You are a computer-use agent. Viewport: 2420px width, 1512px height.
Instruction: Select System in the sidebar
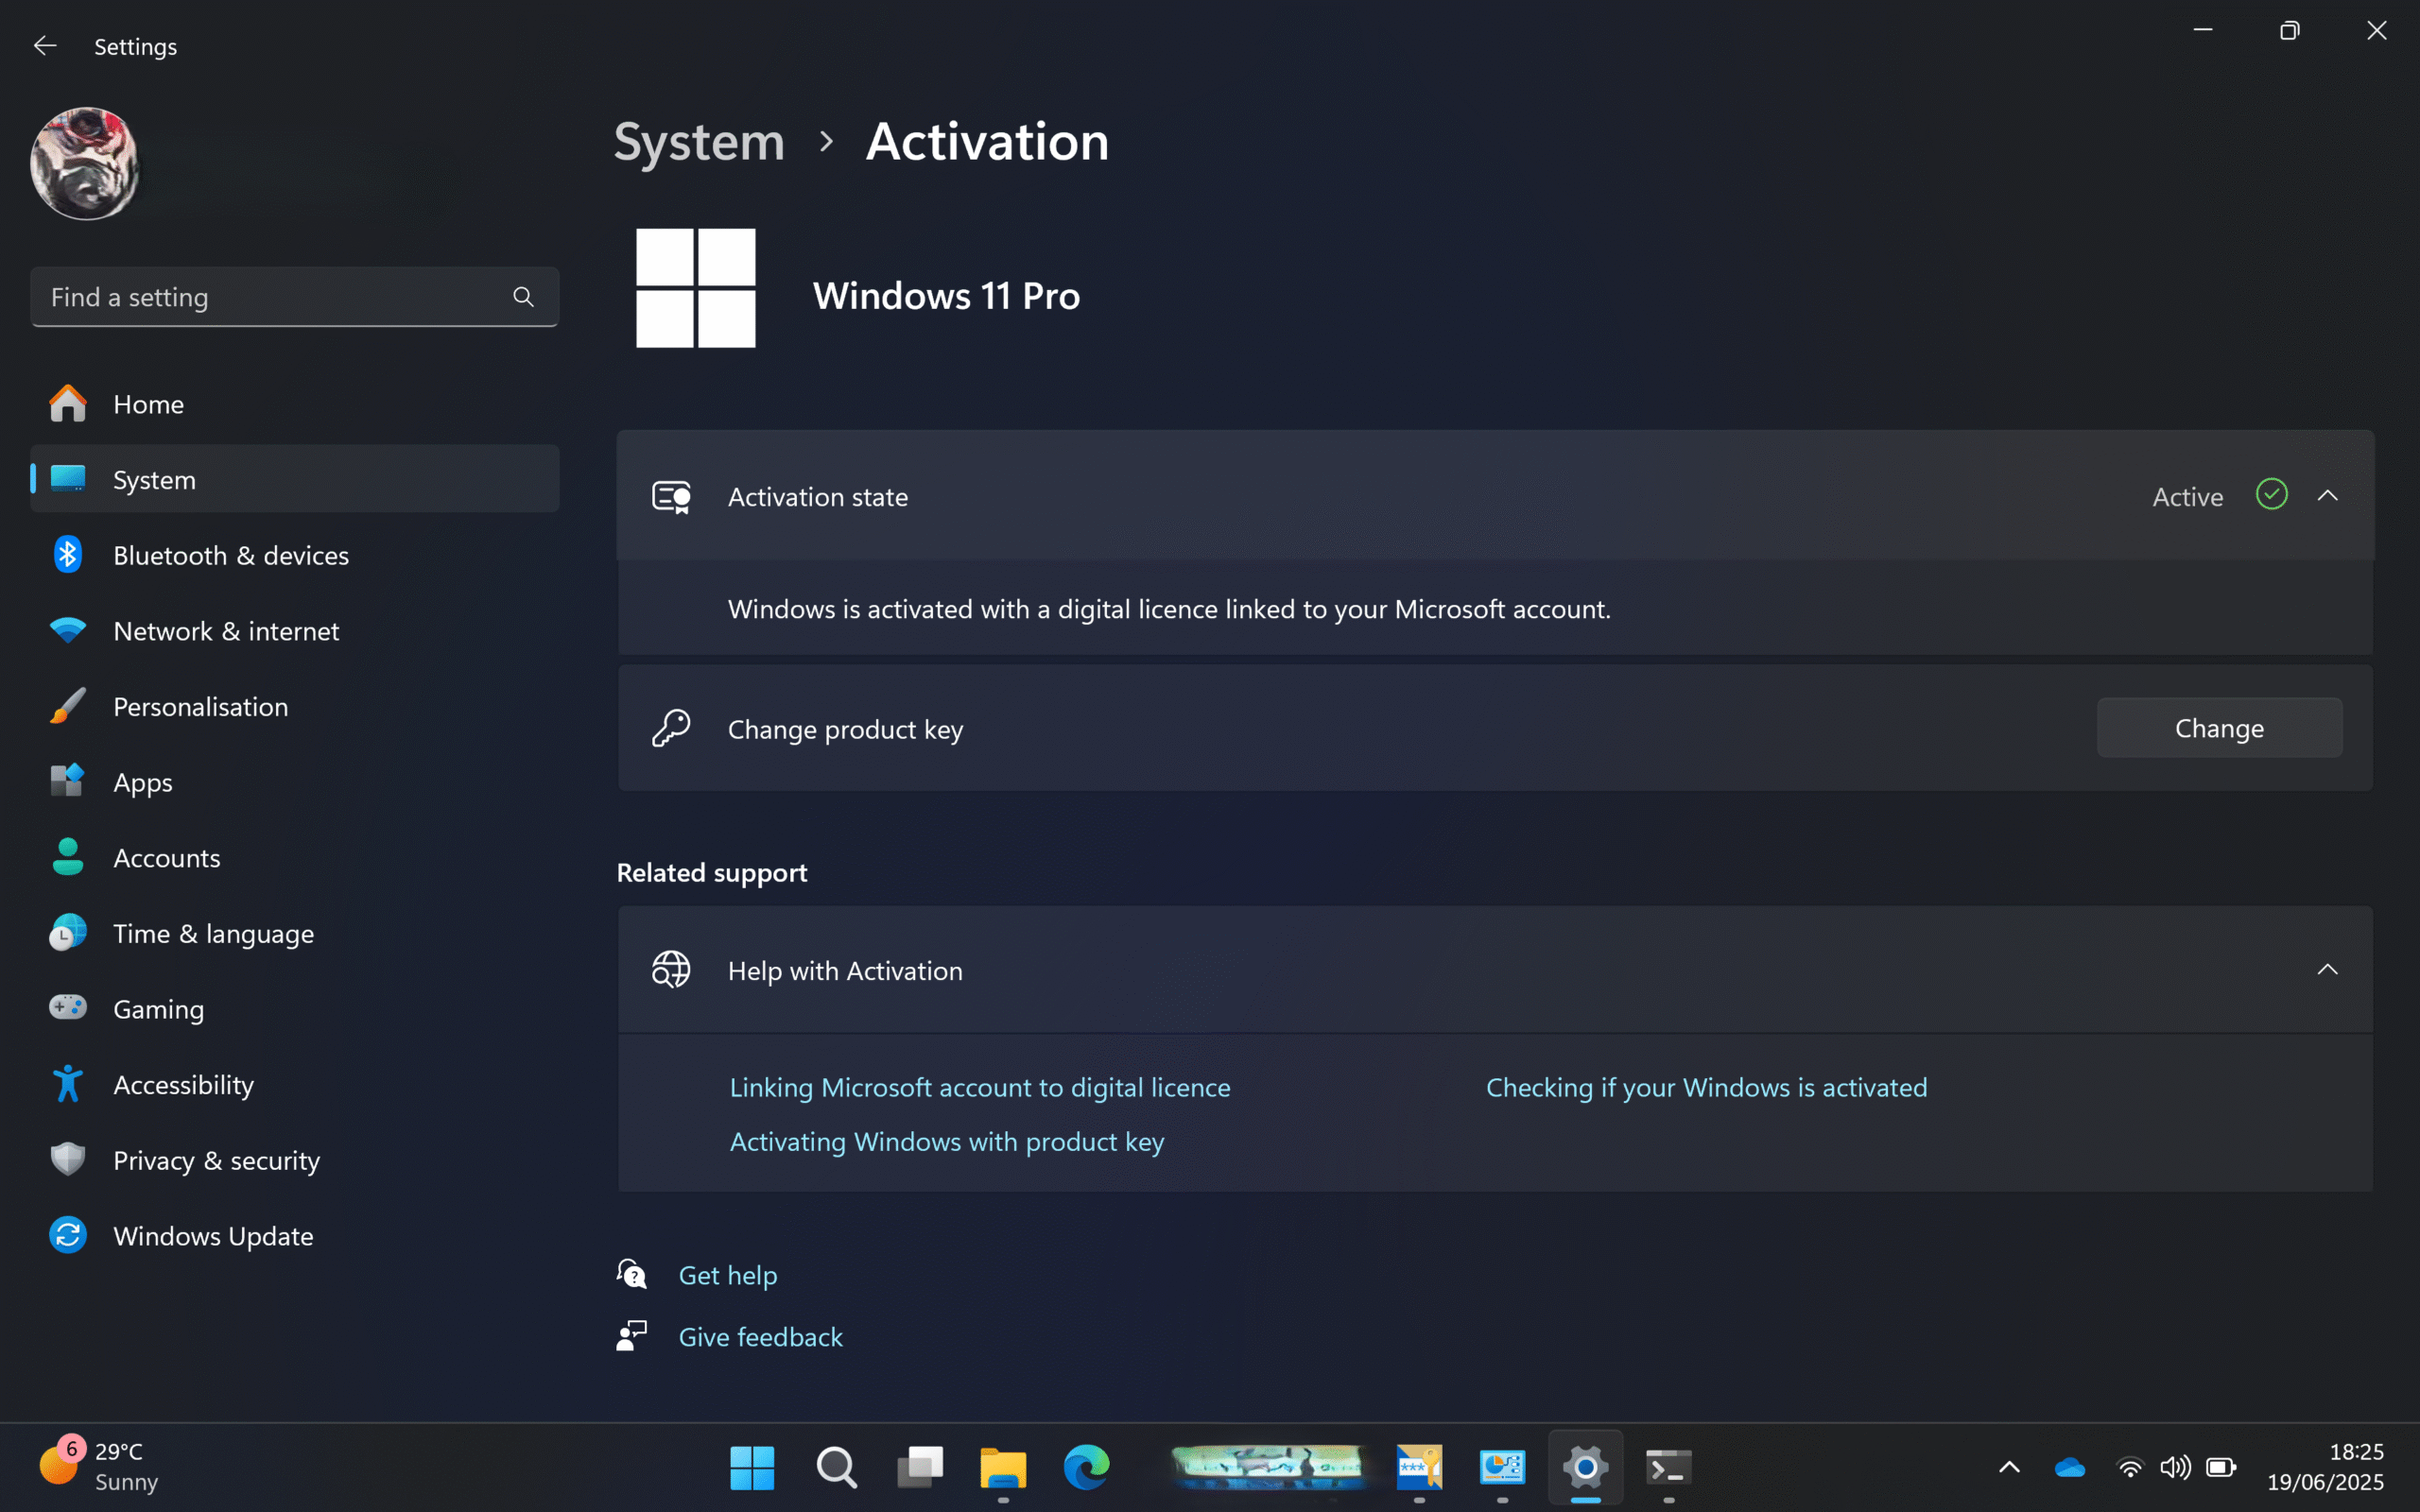click(294, 479)
